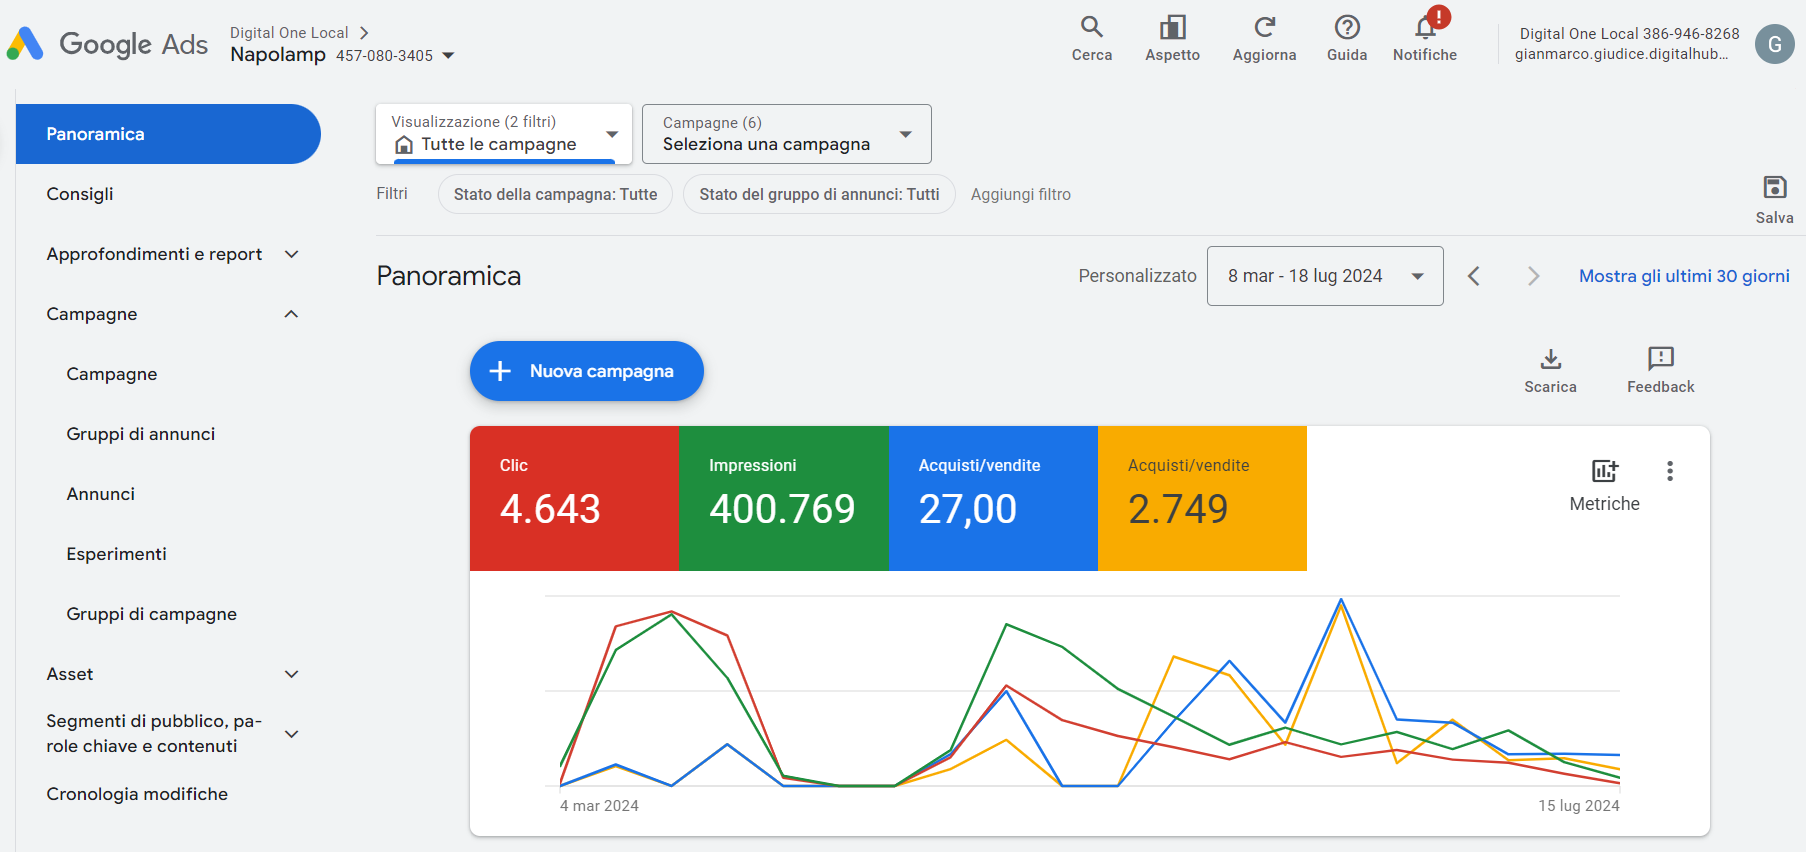Collapse the Campagne sidebar section

tap(291, 314)
